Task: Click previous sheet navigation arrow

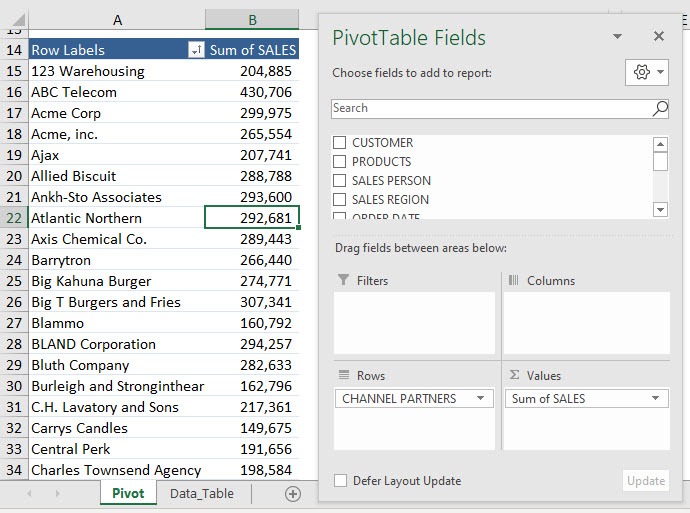Action: coord(29,494)
